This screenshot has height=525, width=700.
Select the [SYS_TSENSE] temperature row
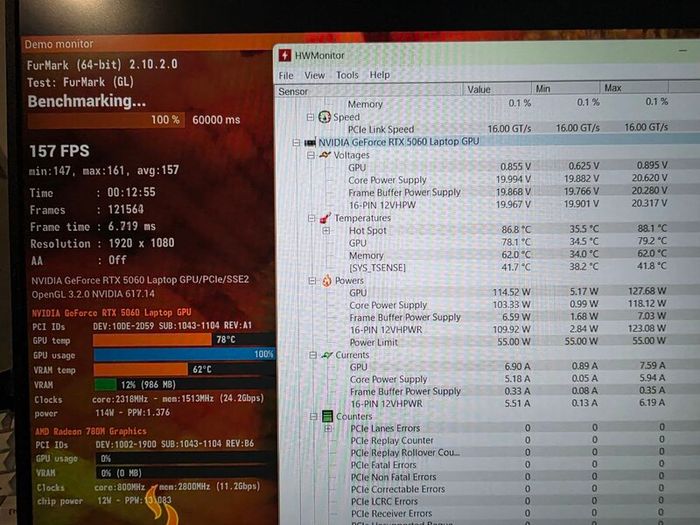489,267
